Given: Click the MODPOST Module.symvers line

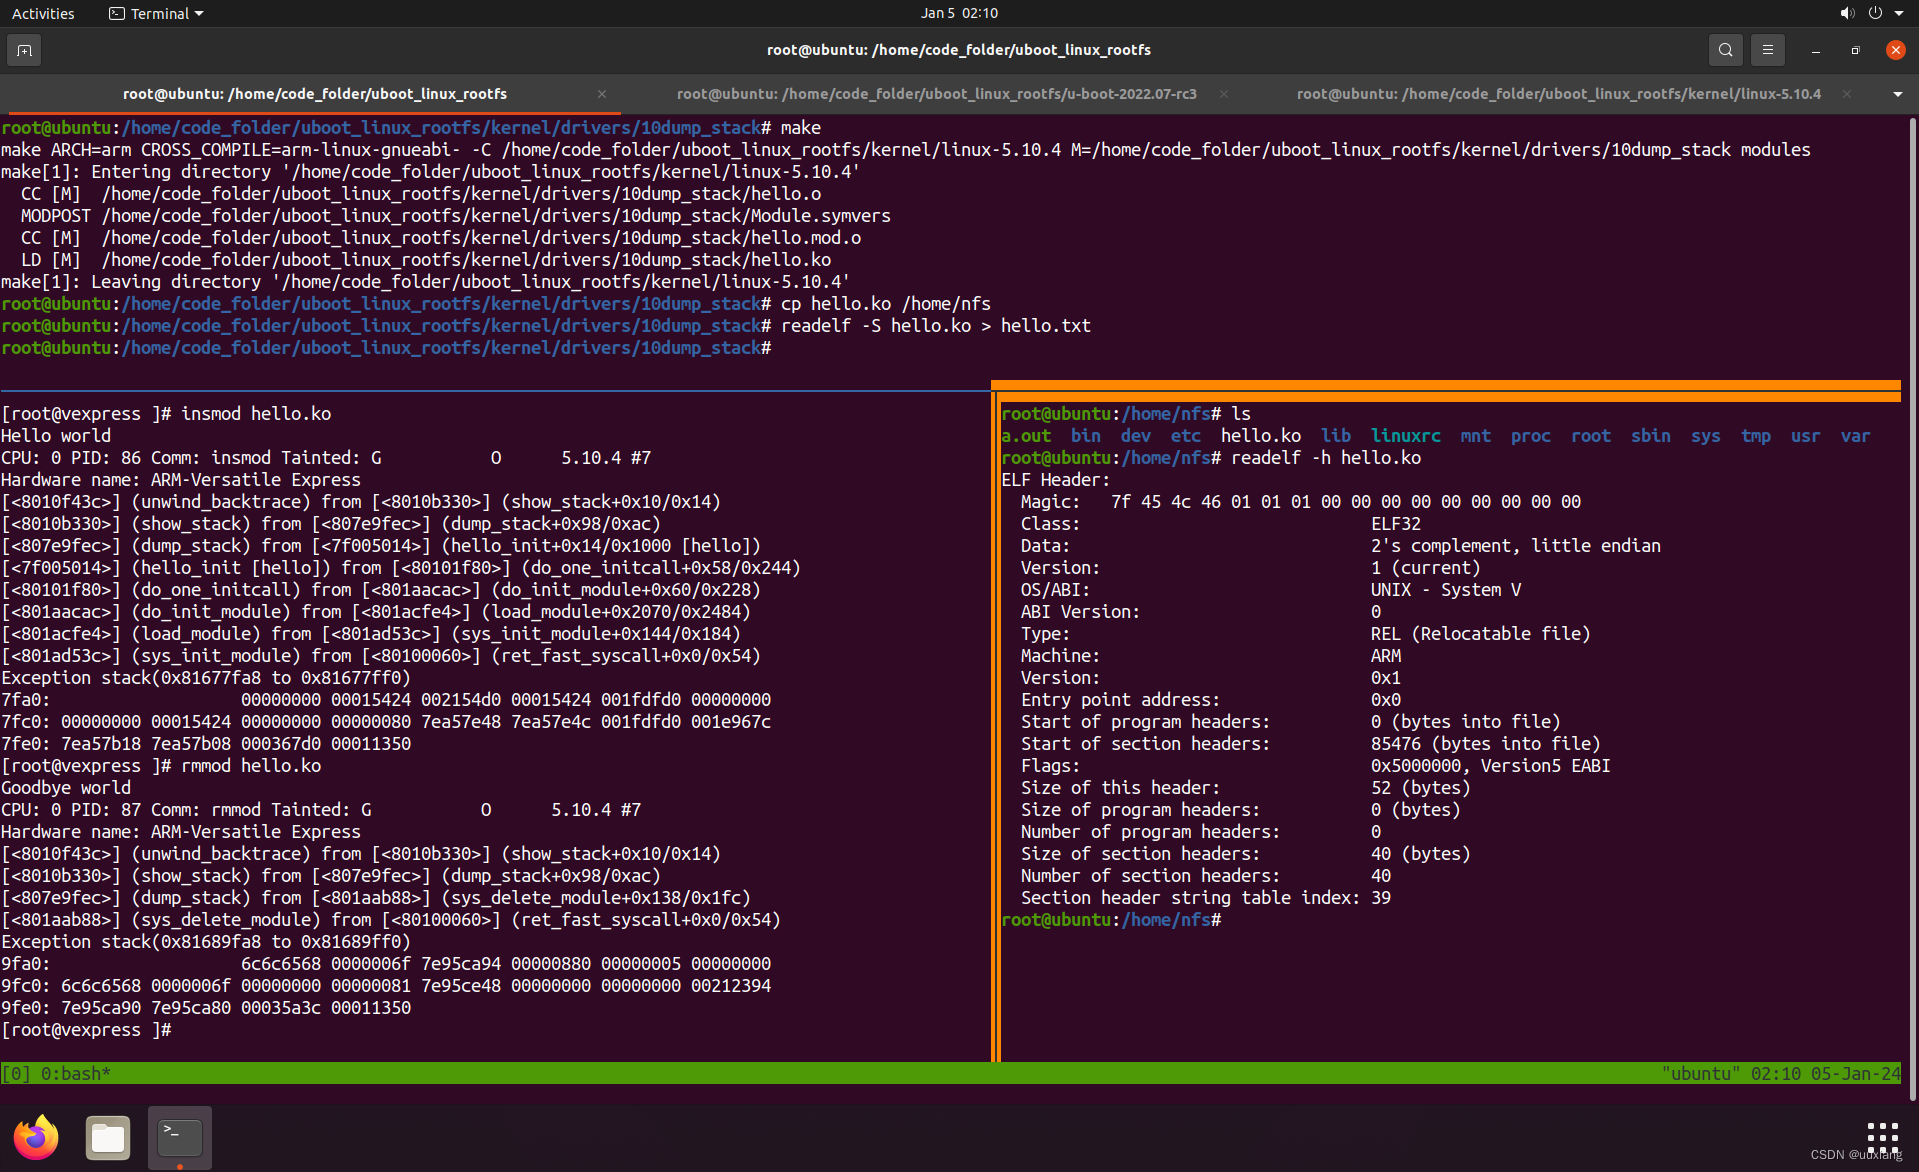Looking at the screenshot, I should click(x=456, y=216).
